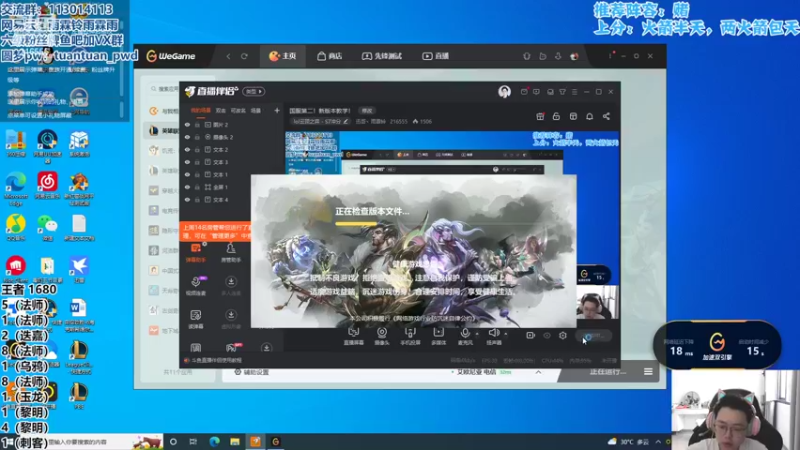Add a 多媒体 multimedia source
This screenshot has height=450, width=800.
click(x=438, y=336)
